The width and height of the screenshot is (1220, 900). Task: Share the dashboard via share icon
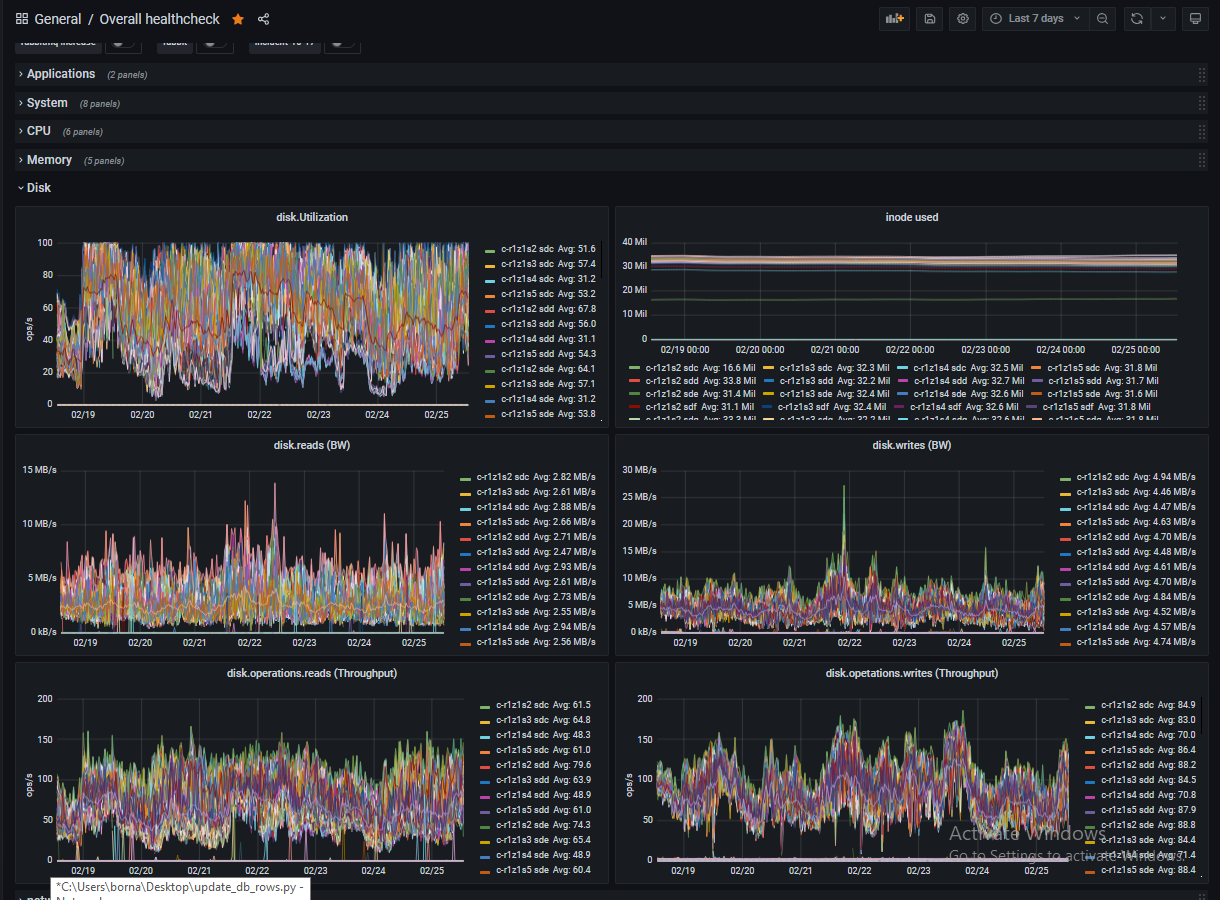click(x=264, y=19)
